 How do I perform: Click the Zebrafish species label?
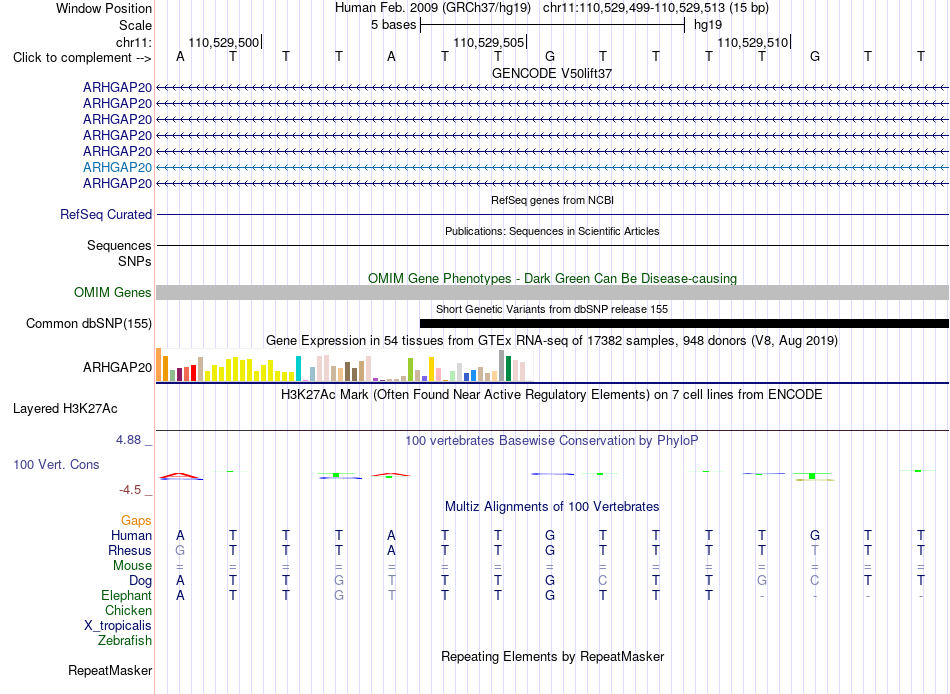point(125,641)
